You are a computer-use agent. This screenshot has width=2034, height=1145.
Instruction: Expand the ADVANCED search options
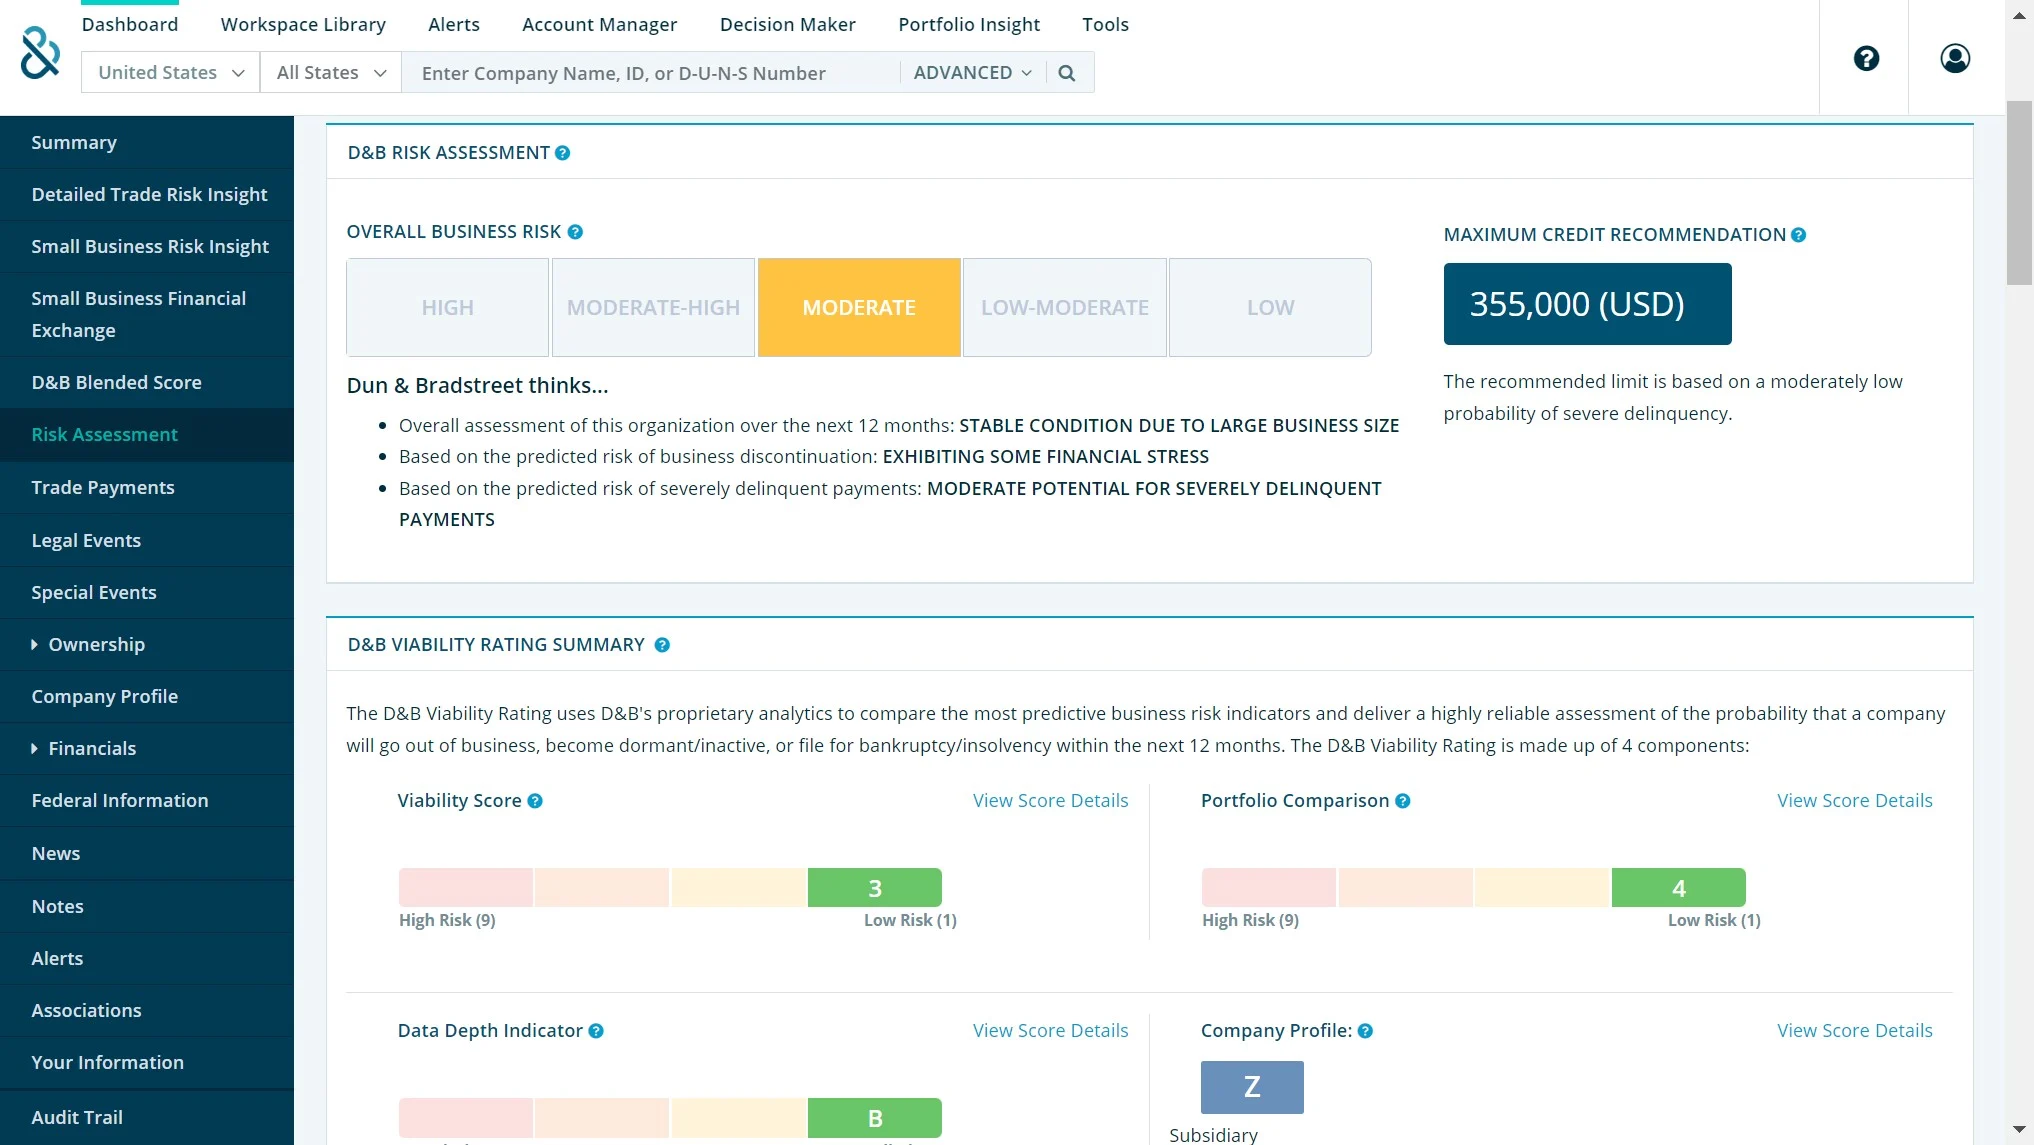[x=972, y=73]
